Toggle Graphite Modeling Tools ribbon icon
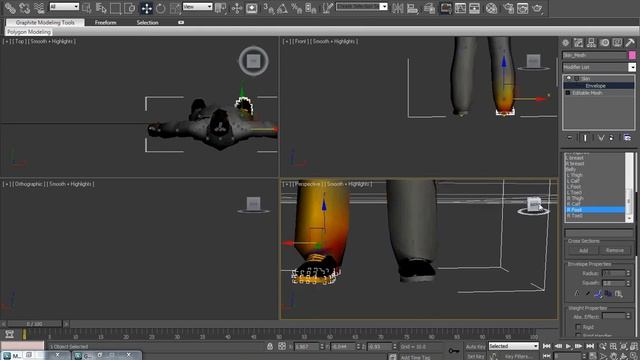Viewport: 640px width, 360px height. pyautogui.click(x=445, y=8)
